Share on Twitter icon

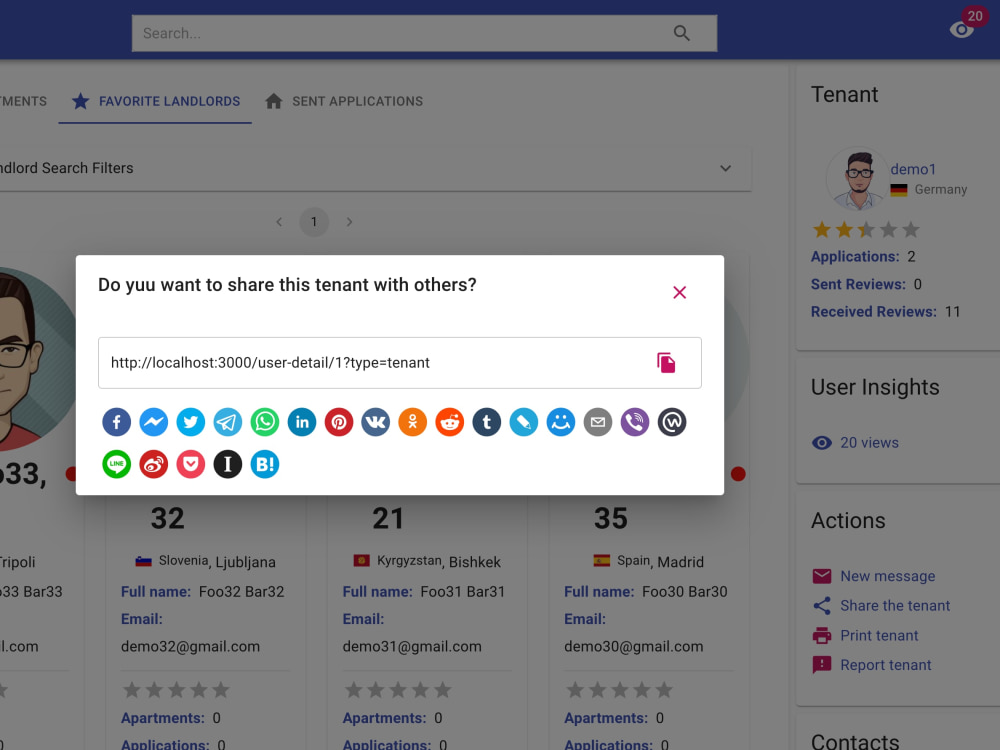[191, 422]
